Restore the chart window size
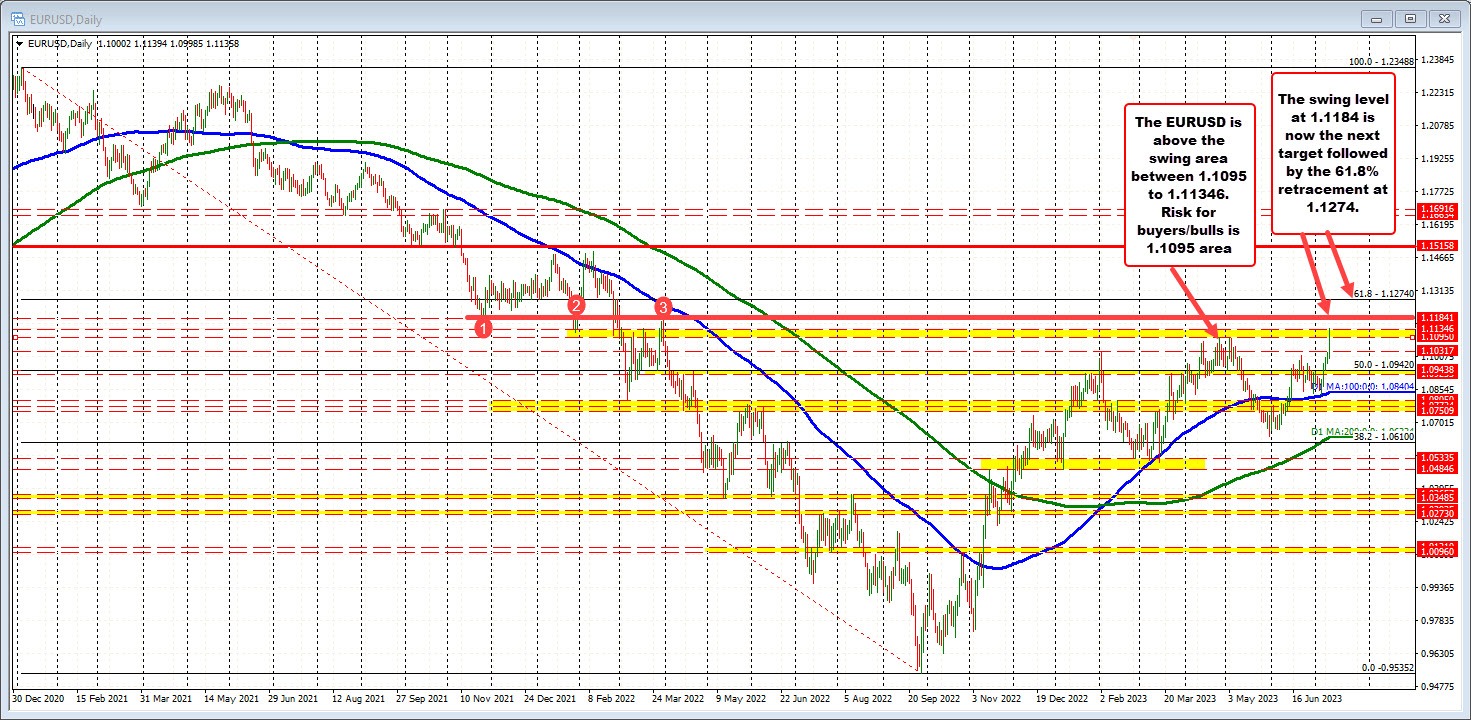This screenshot has height=720, width=1471. coord(1410,18)
